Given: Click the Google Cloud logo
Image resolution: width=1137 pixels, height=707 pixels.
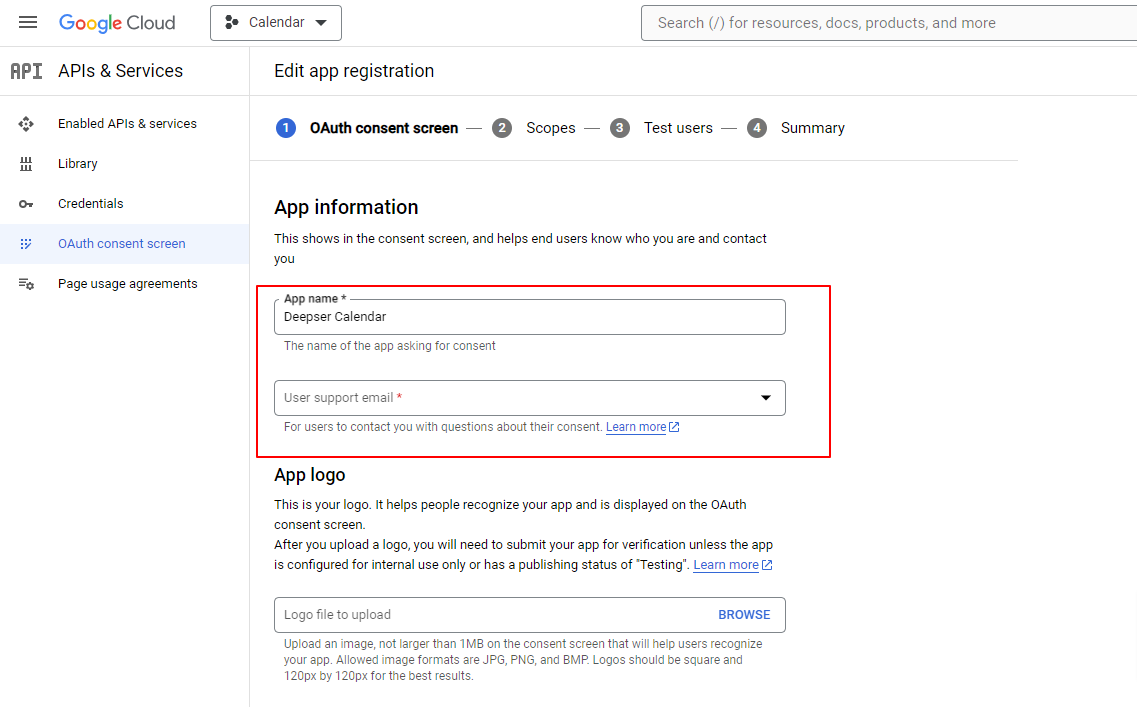Looking at the screenshot, I should tap(117, 22).
